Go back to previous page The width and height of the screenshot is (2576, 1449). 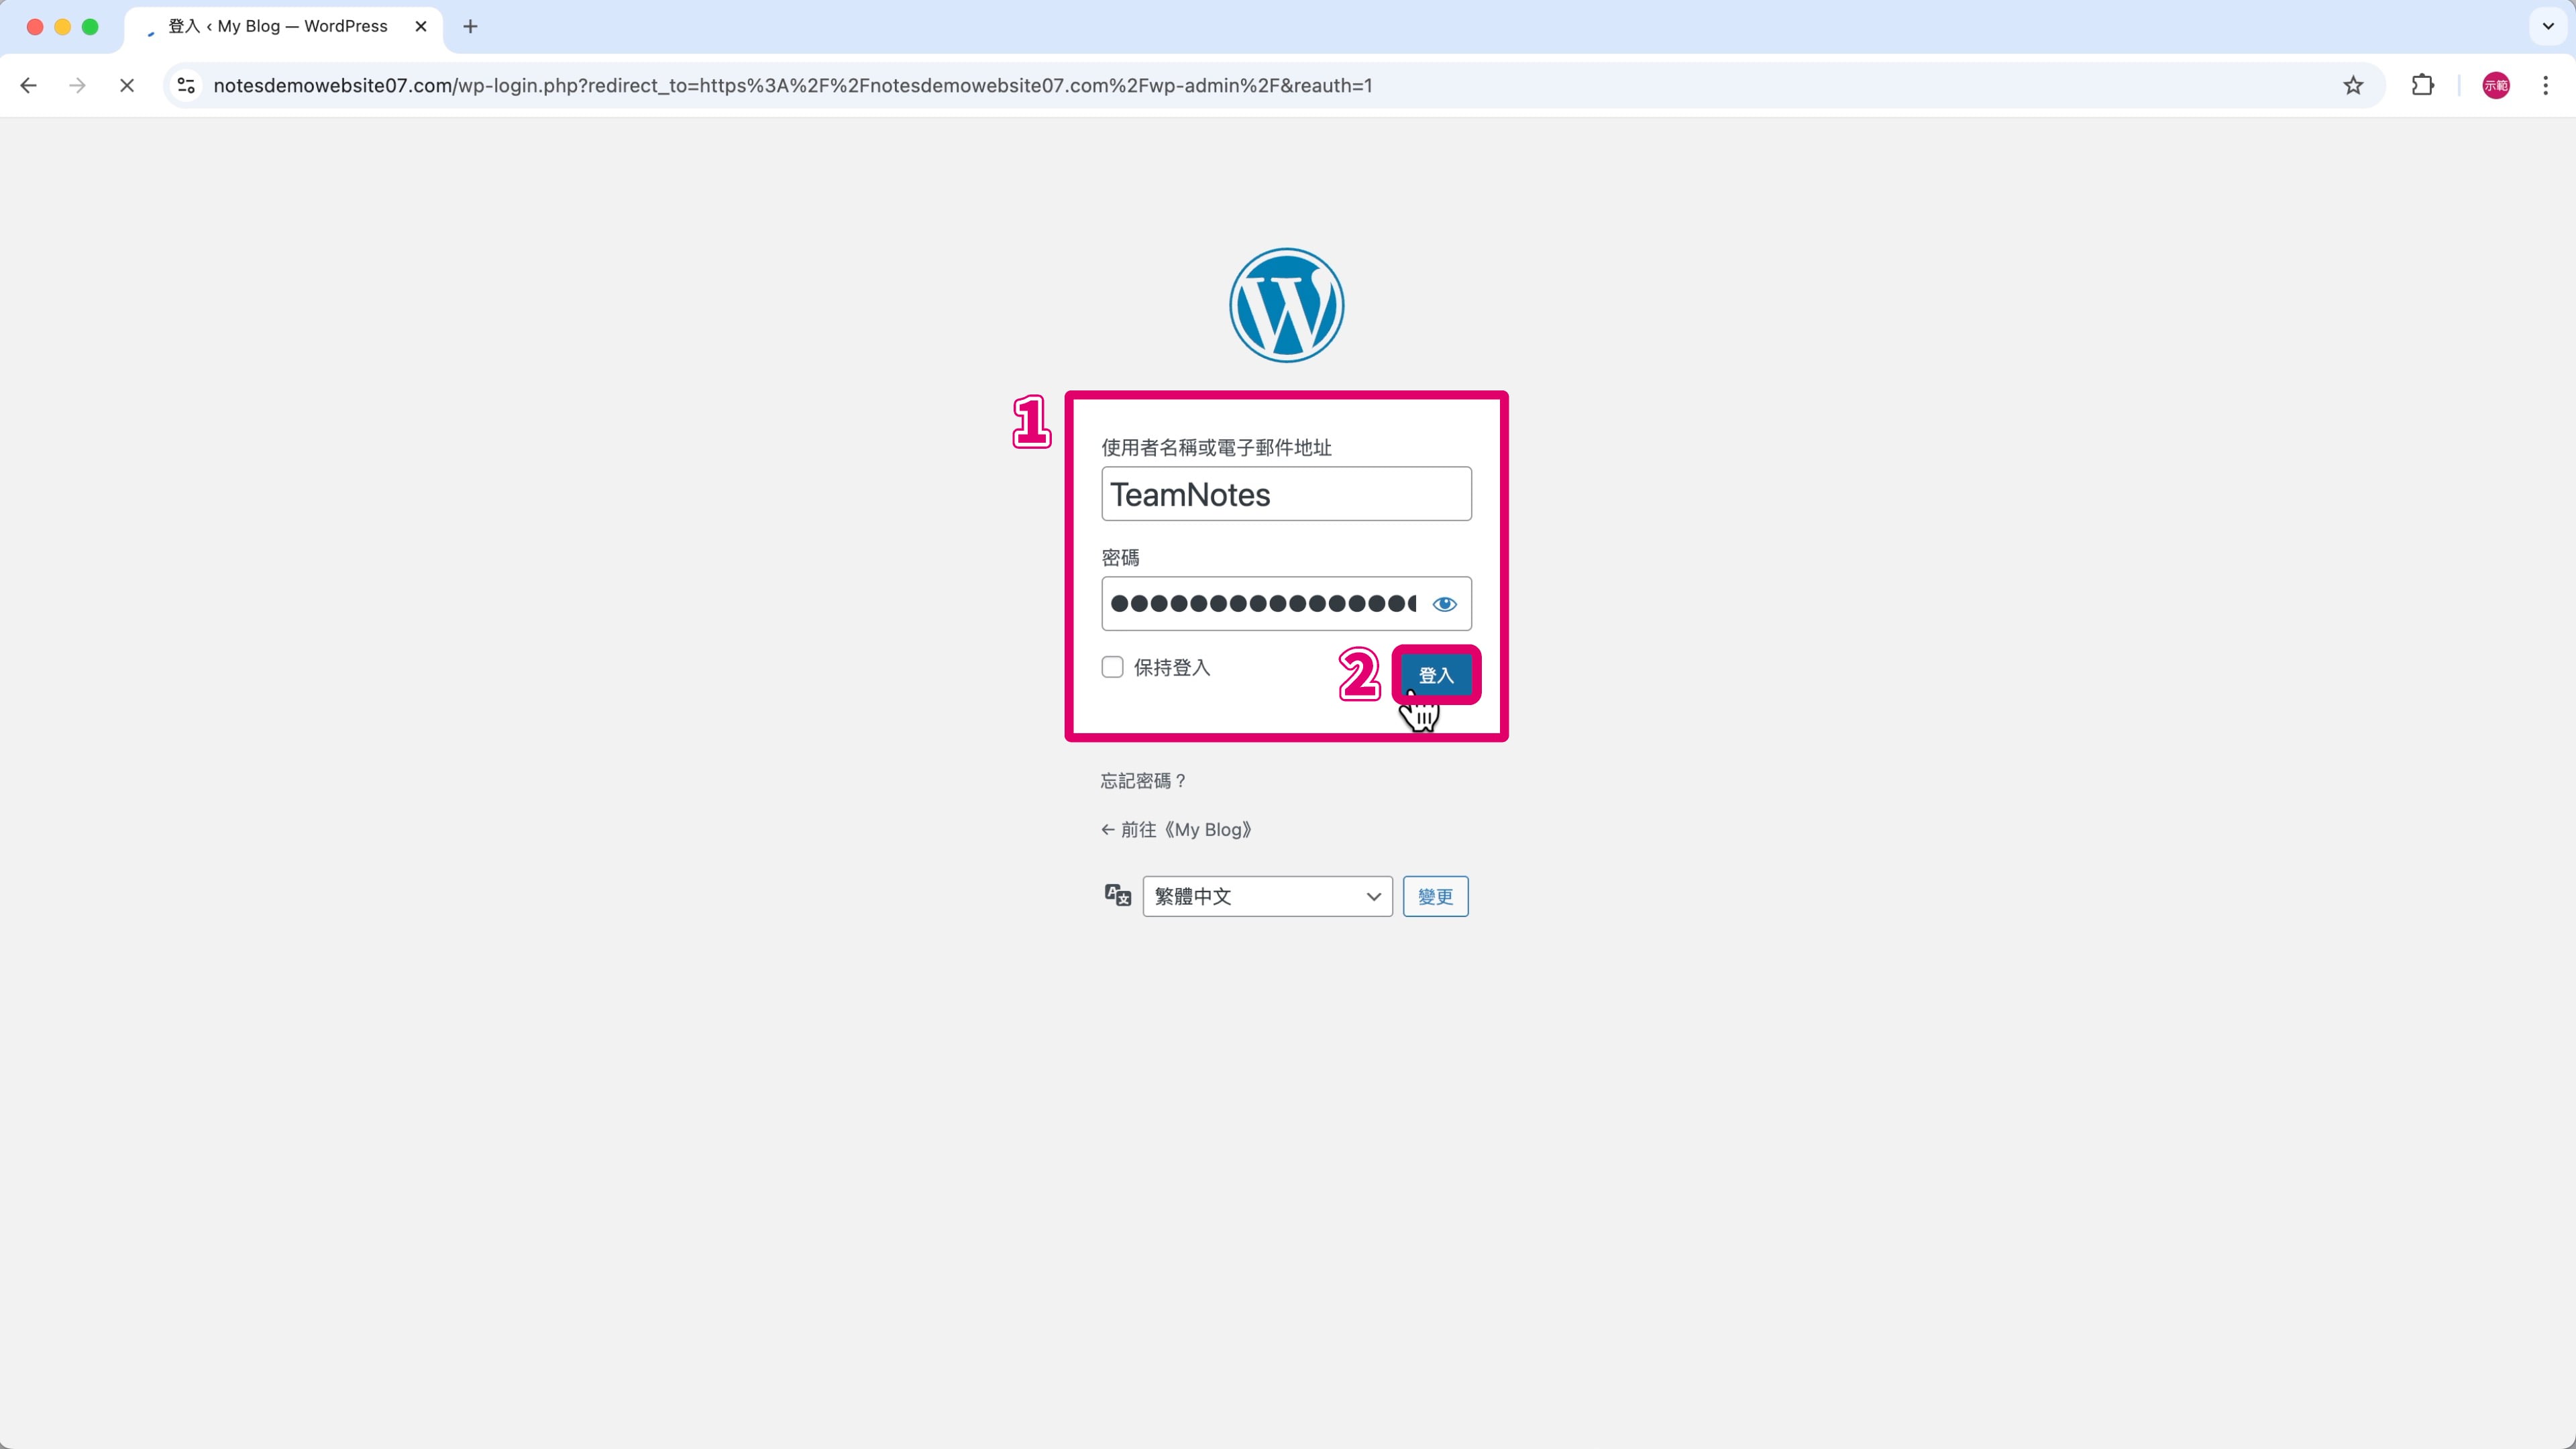pos(29,86)
